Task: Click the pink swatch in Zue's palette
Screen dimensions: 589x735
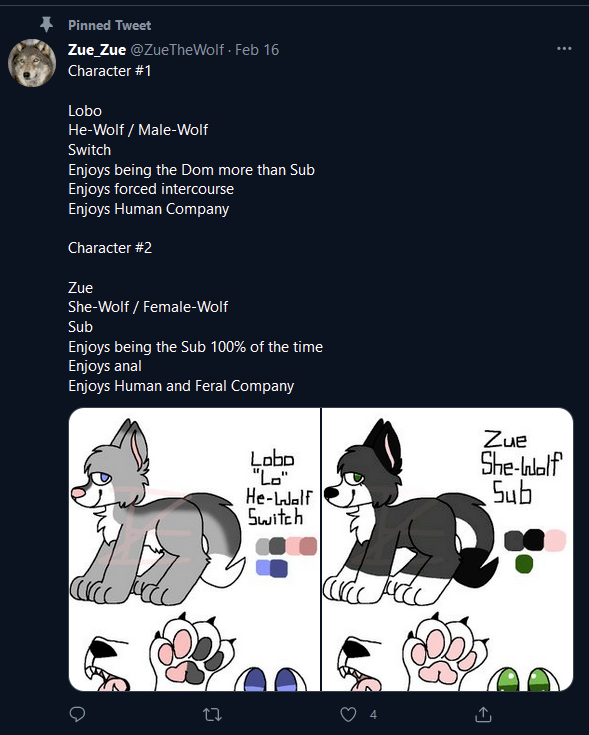Action: (x=555, y=540)
